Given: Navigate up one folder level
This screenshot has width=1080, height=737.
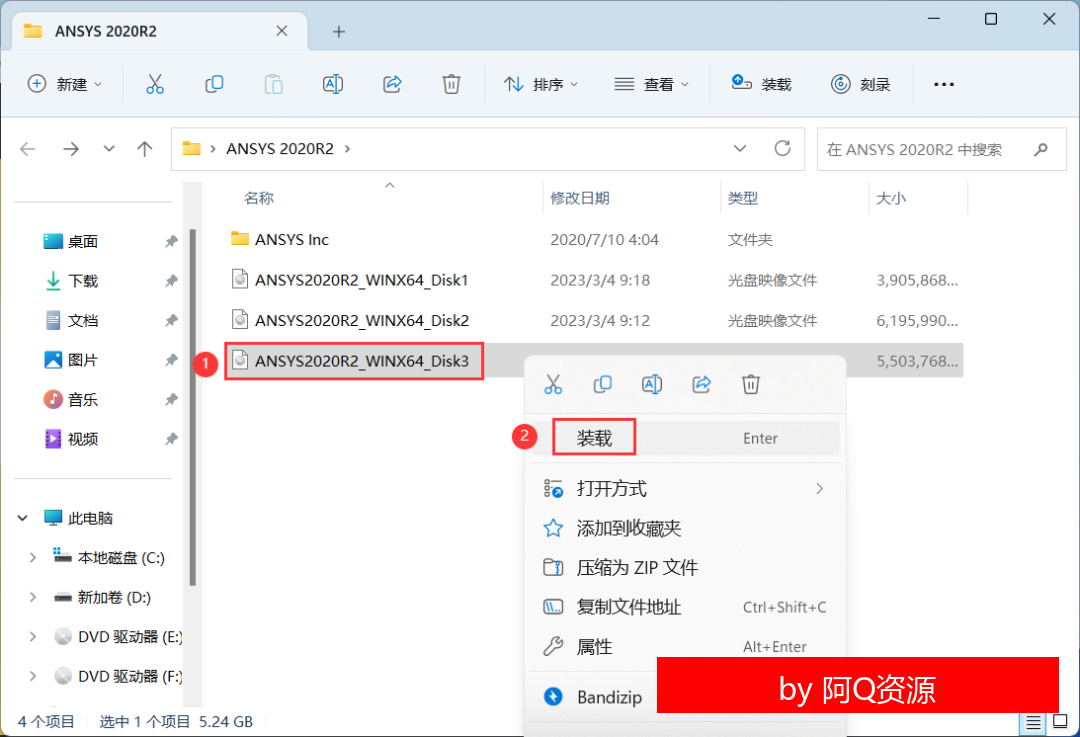Looking at the screenshot, I should pyautogui.click(x=145, y=149).
